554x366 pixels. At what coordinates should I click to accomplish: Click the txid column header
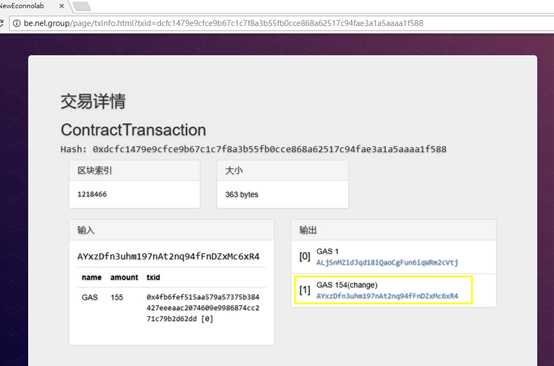click(x=153, y=277)
